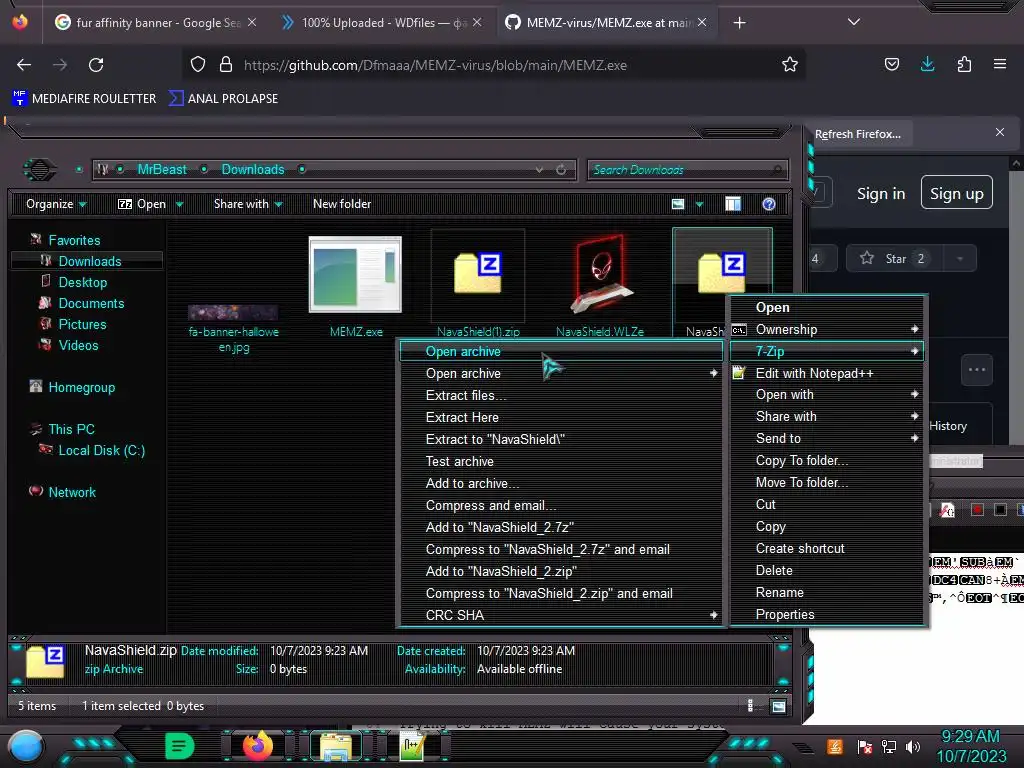
Task: Select Network in the navigation pane
Action: coord(72,493)
